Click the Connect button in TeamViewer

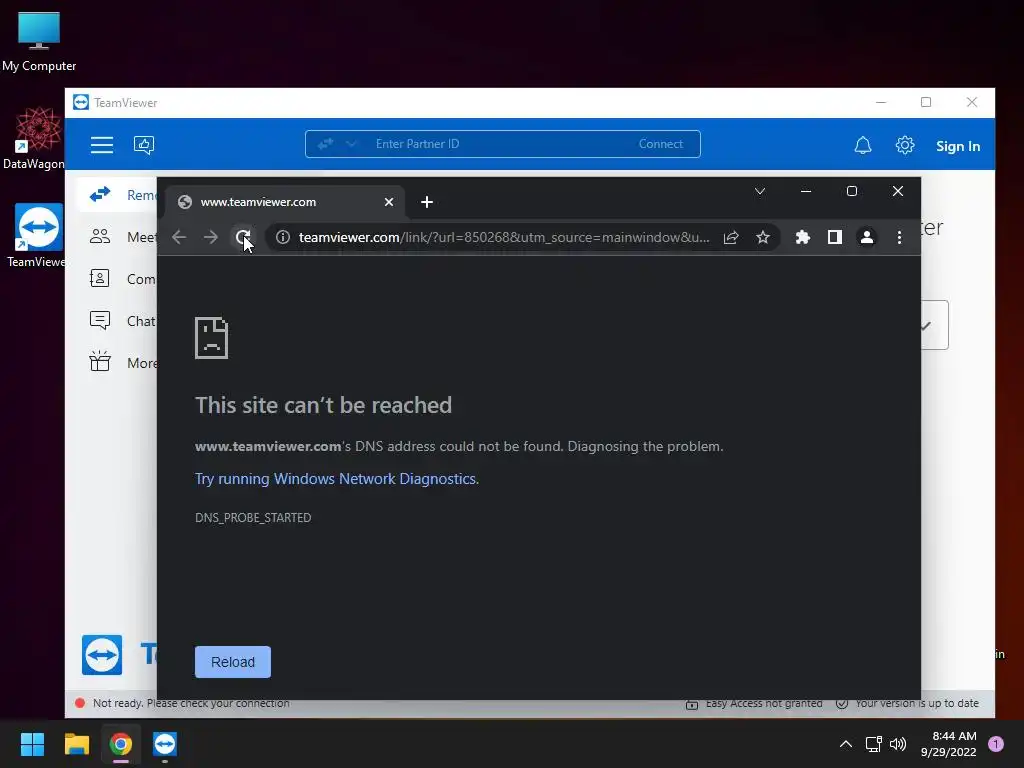(x=660, y=144)
